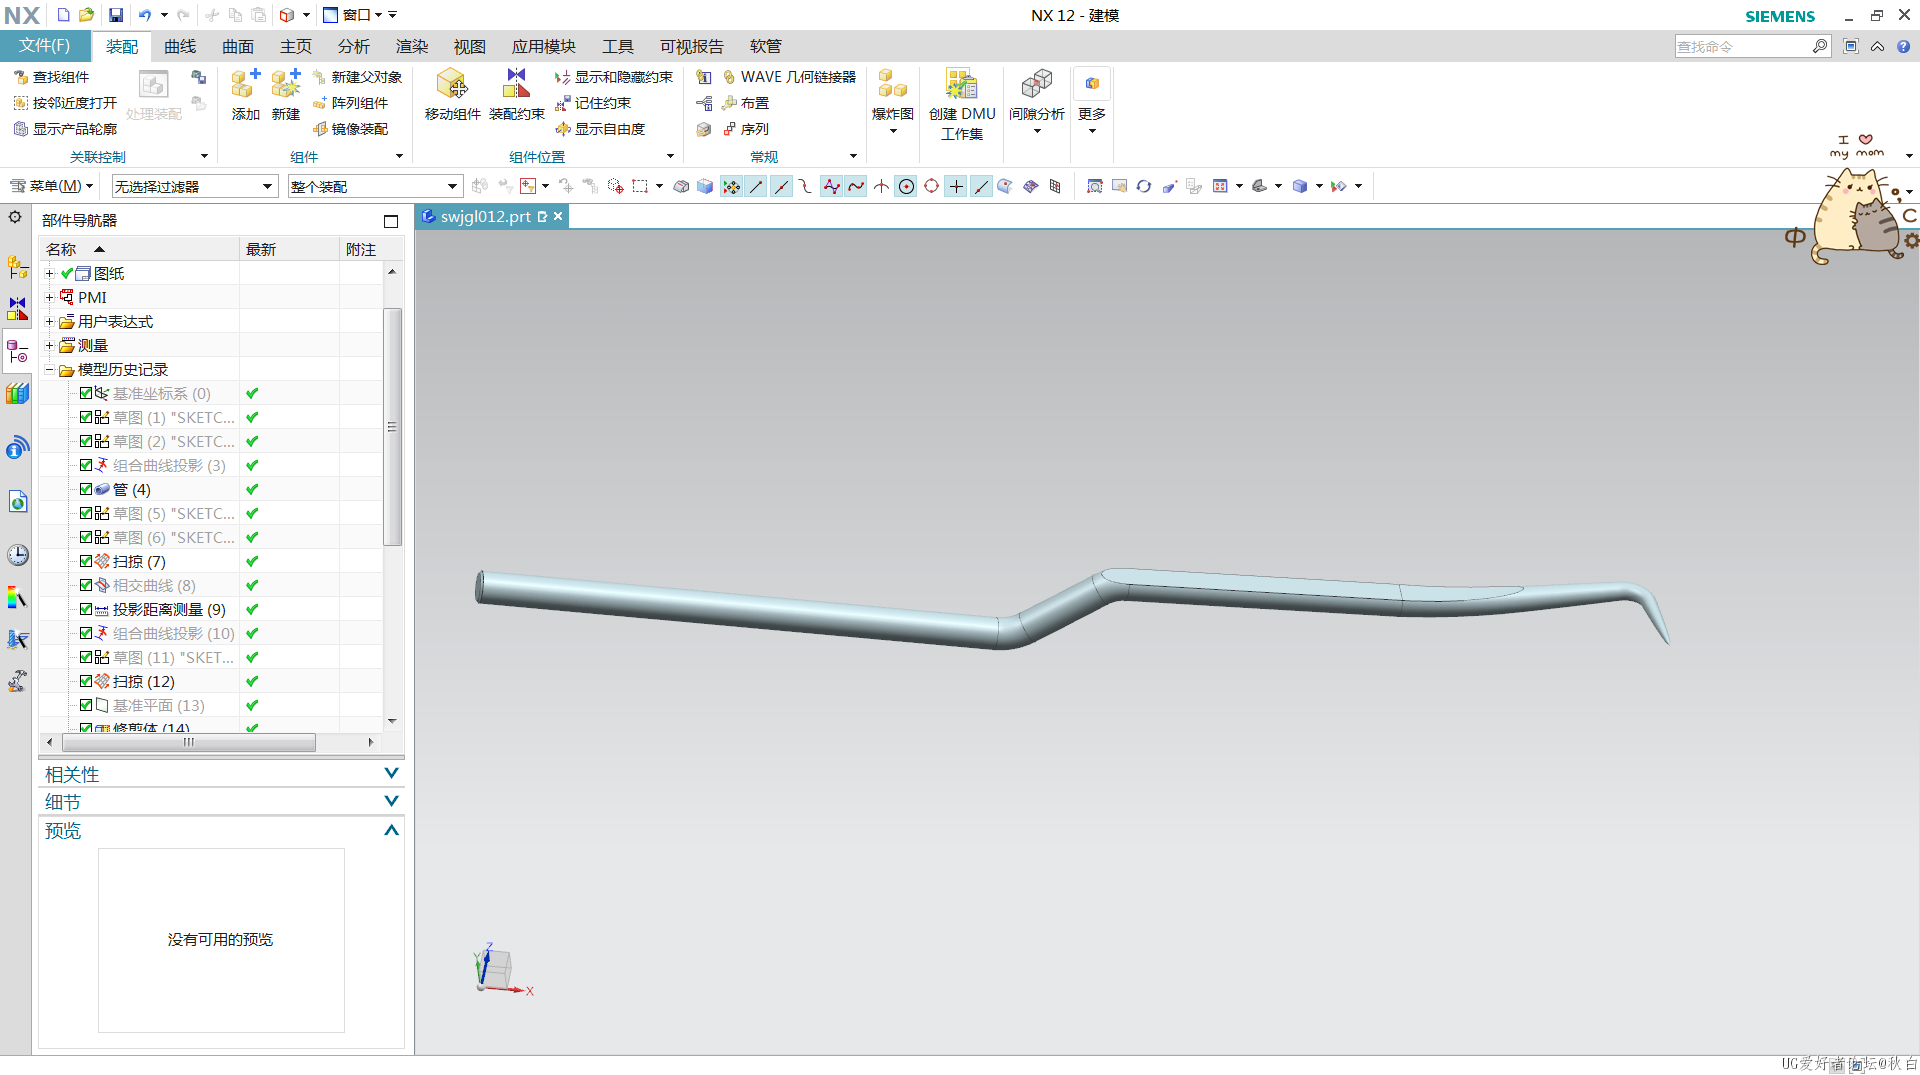Uncheck the 扫掠 (12) feature checkbox
1920x1075 pixels.
point(86,681)
